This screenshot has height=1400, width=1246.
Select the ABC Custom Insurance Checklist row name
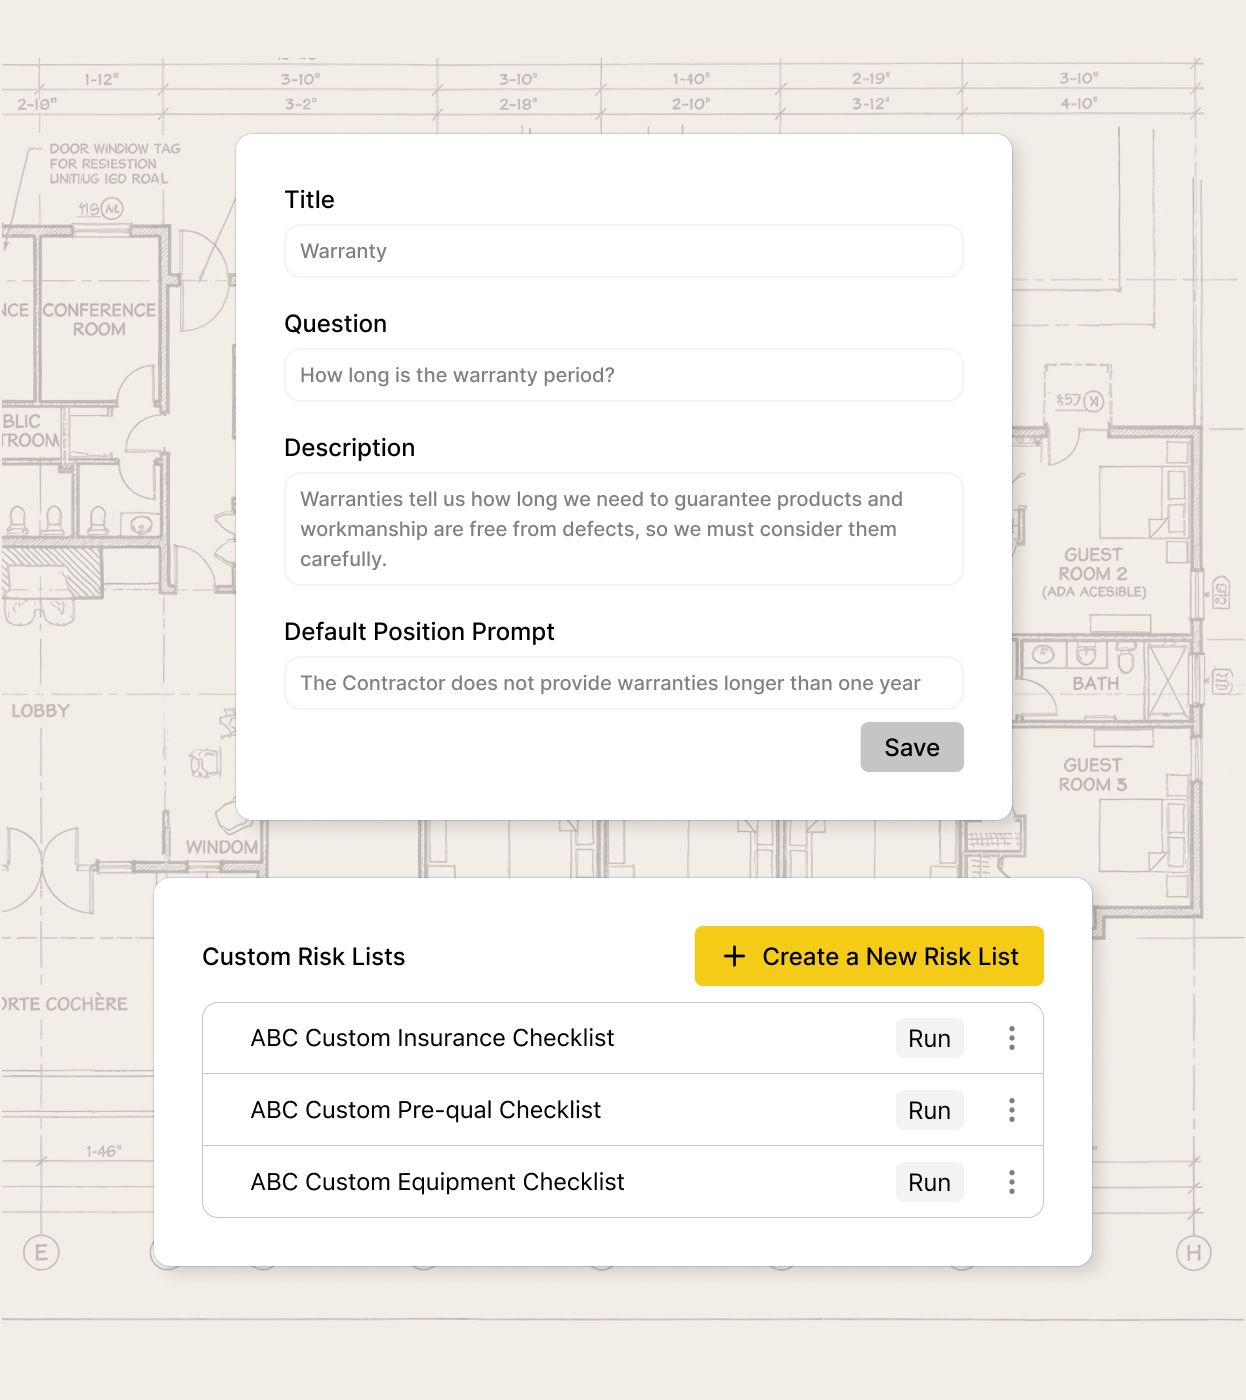point(432,1038)
